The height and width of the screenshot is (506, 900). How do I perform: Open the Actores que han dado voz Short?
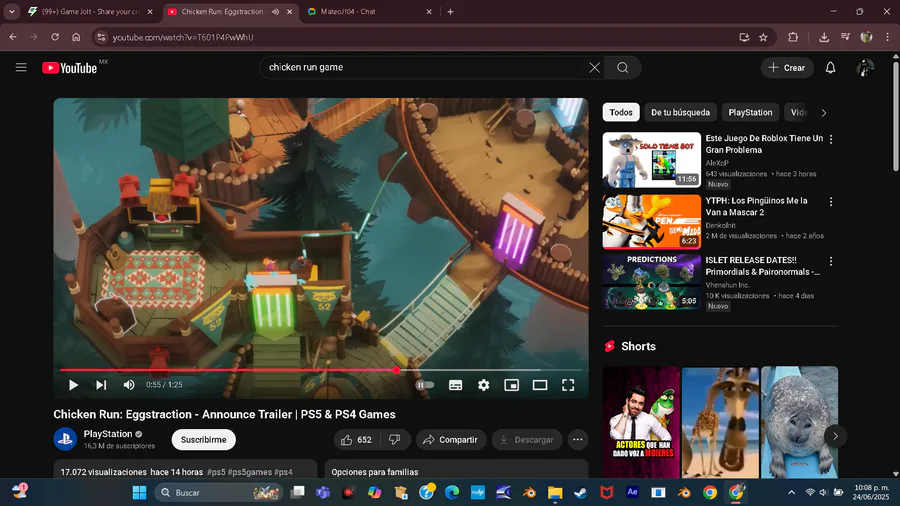(x=641, y=422)
